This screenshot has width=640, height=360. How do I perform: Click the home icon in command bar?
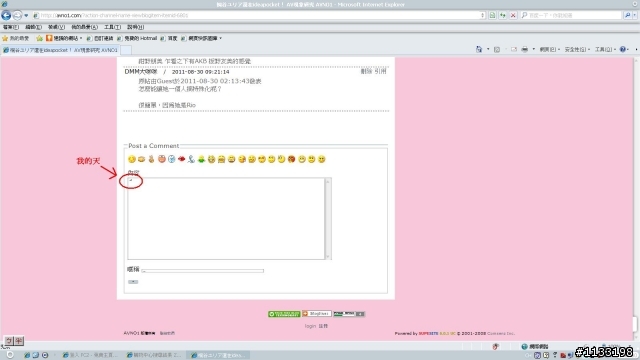tap(479, 49)
